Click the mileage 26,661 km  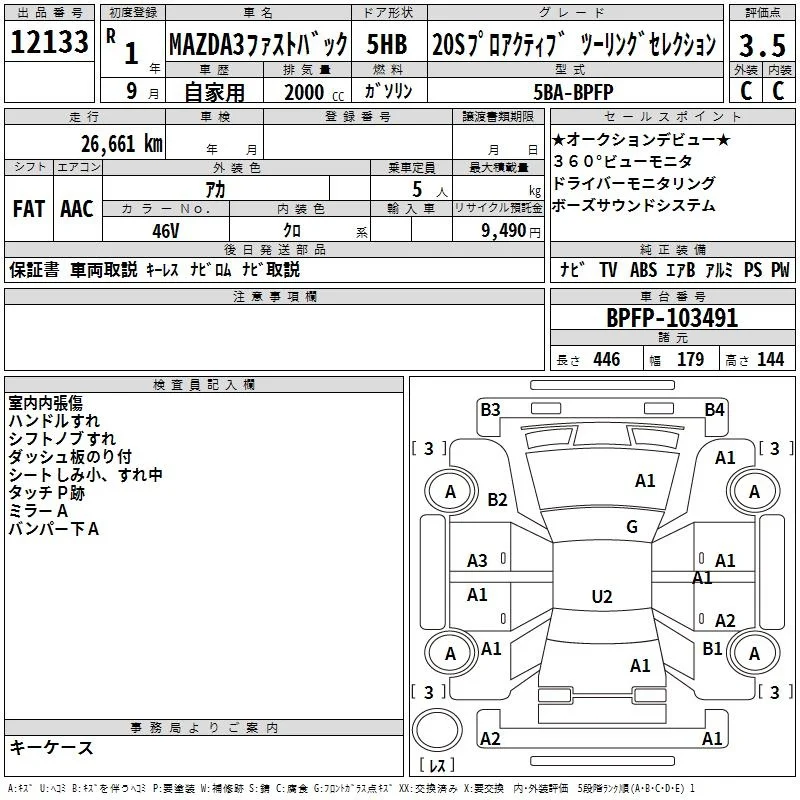(122, 144)
